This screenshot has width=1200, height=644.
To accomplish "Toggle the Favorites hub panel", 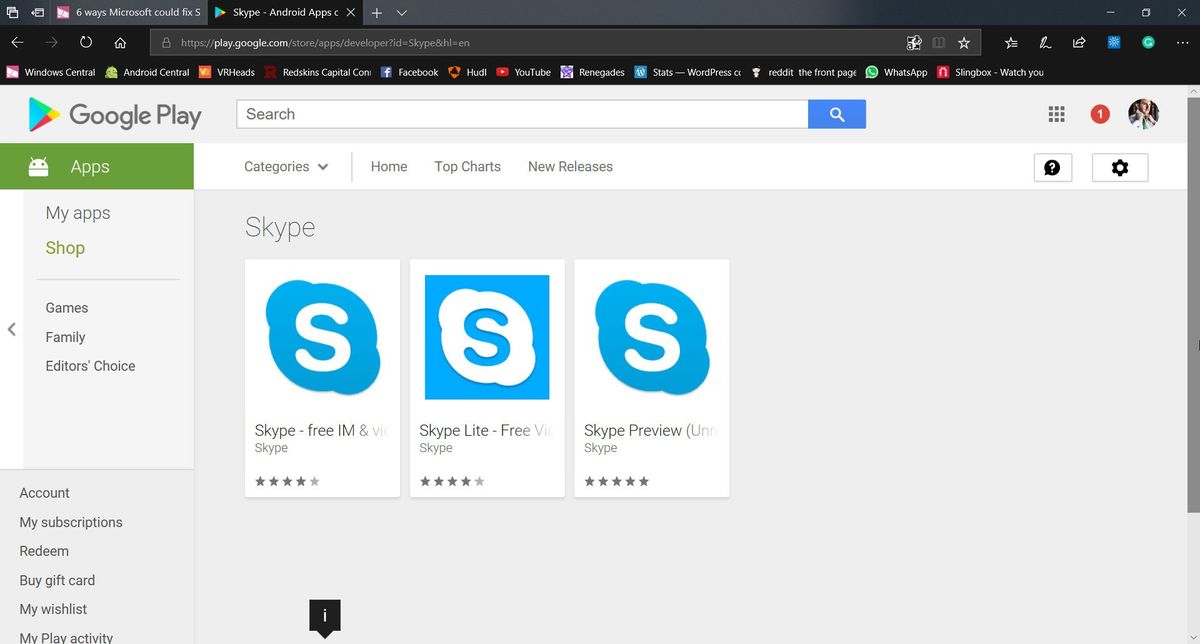I will pyautogui.click(x=1011, y=42).
